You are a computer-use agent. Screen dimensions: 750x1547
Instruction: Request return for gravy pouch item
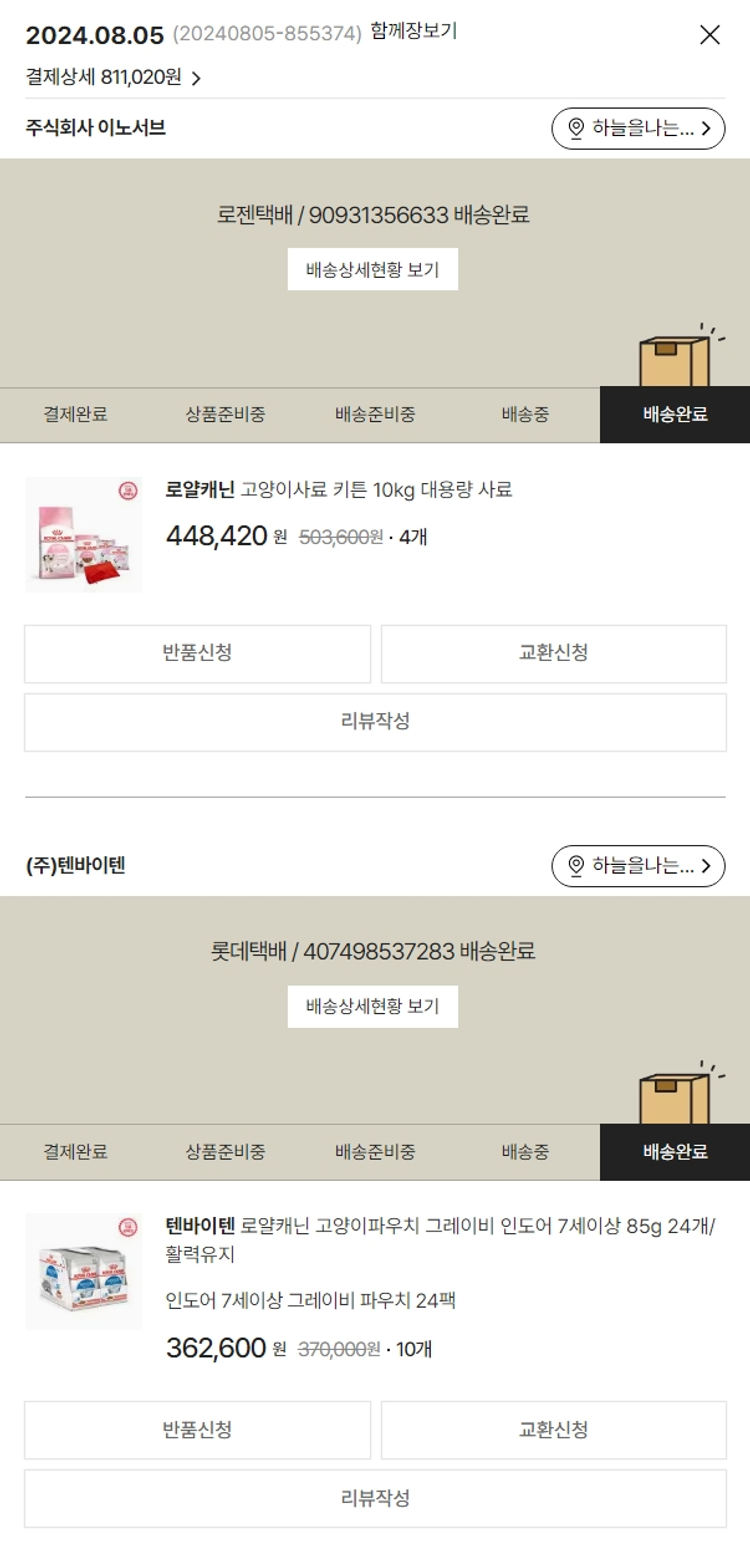pyautogui.click(x=197, y=1430)
